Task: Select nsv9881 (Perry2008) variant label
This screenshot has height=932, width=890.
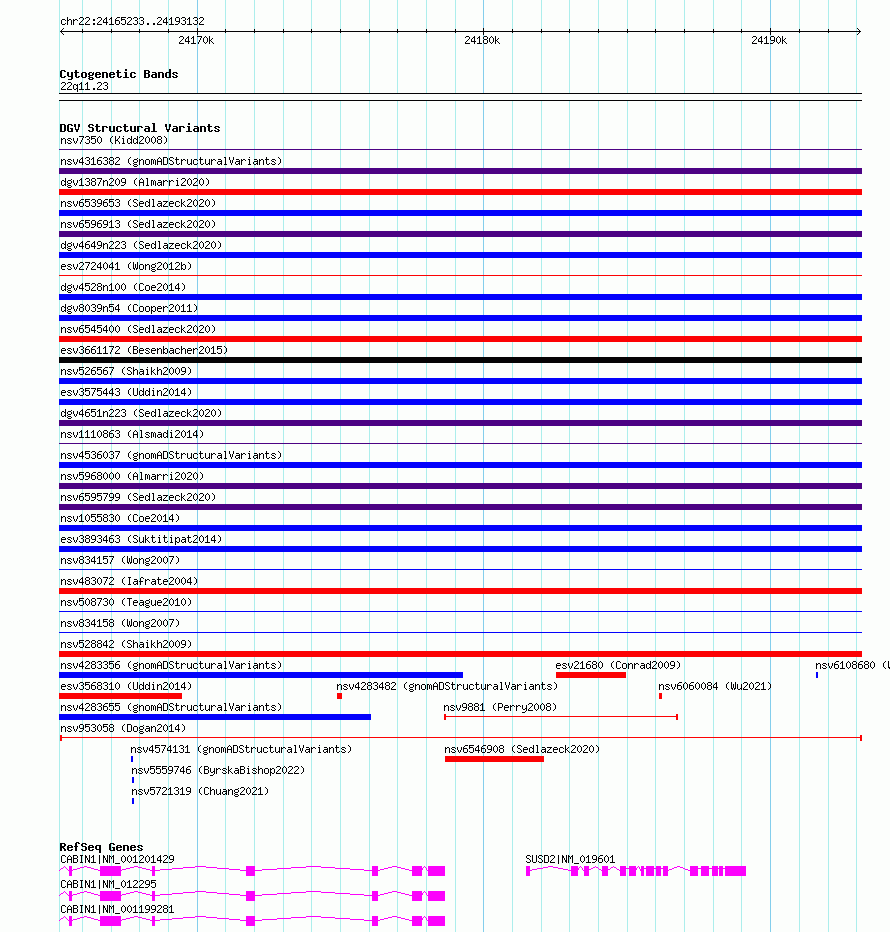Action: click(500, 707)
